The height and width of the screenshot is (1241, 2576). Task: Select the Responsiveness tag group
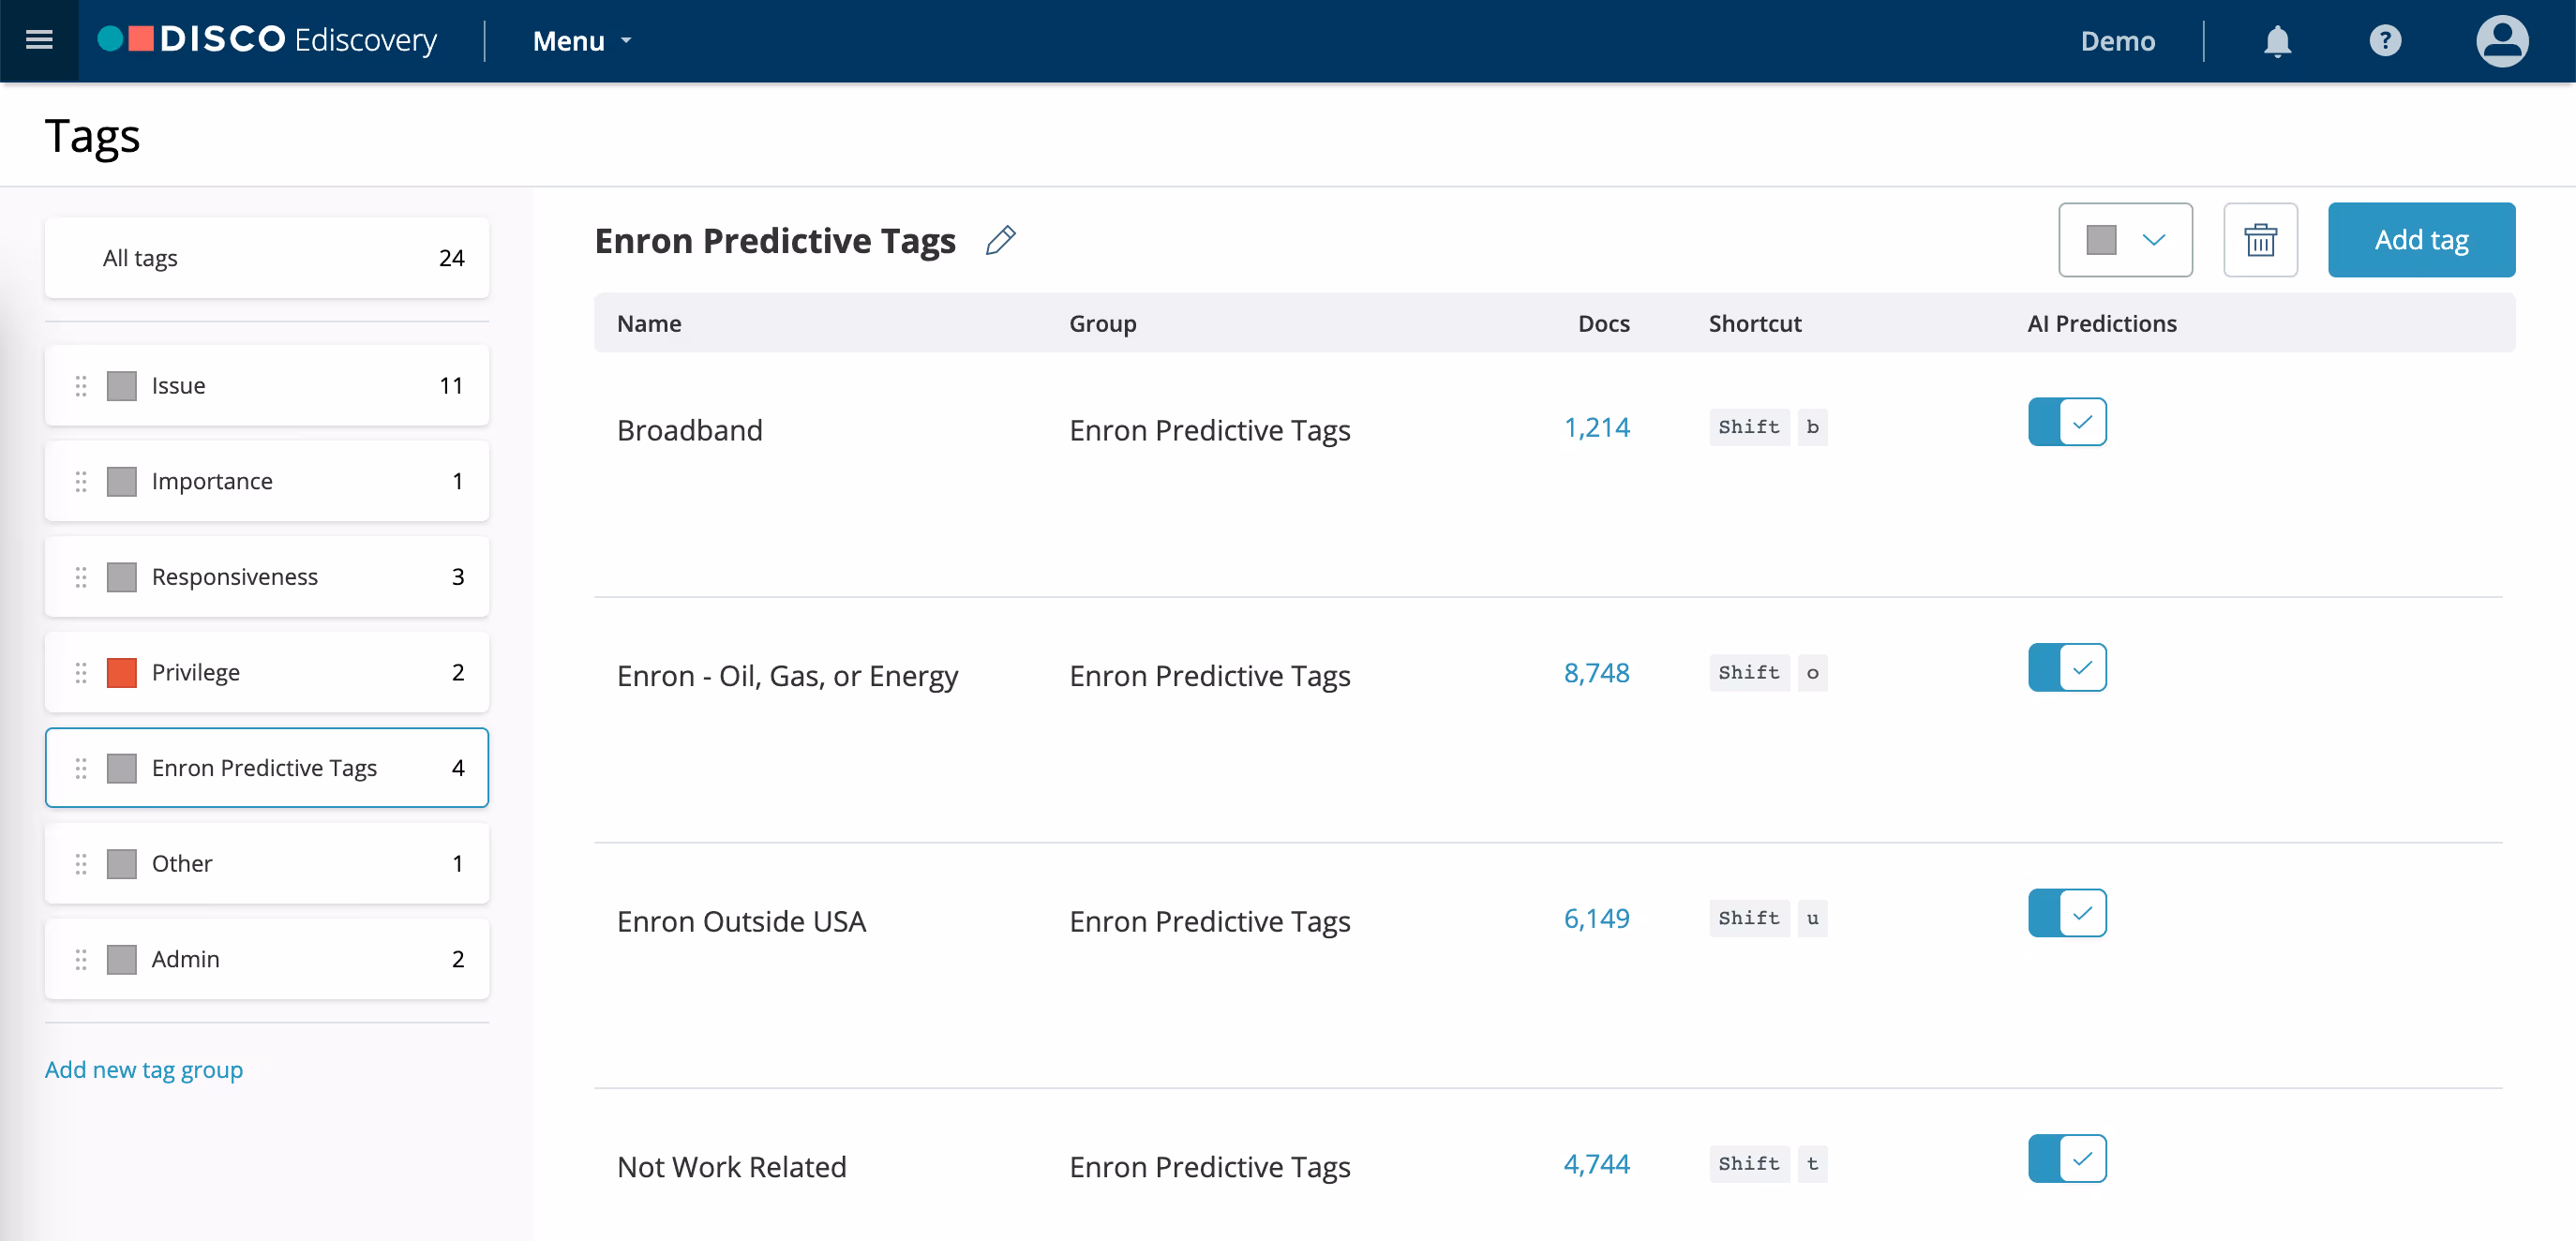(266, 577)
